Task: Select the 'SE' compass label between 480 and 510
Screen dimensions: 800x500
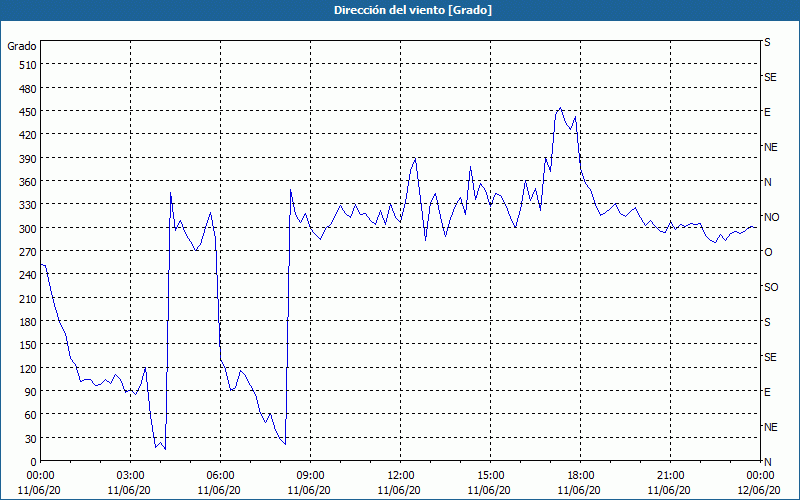Action: point(770,77)
